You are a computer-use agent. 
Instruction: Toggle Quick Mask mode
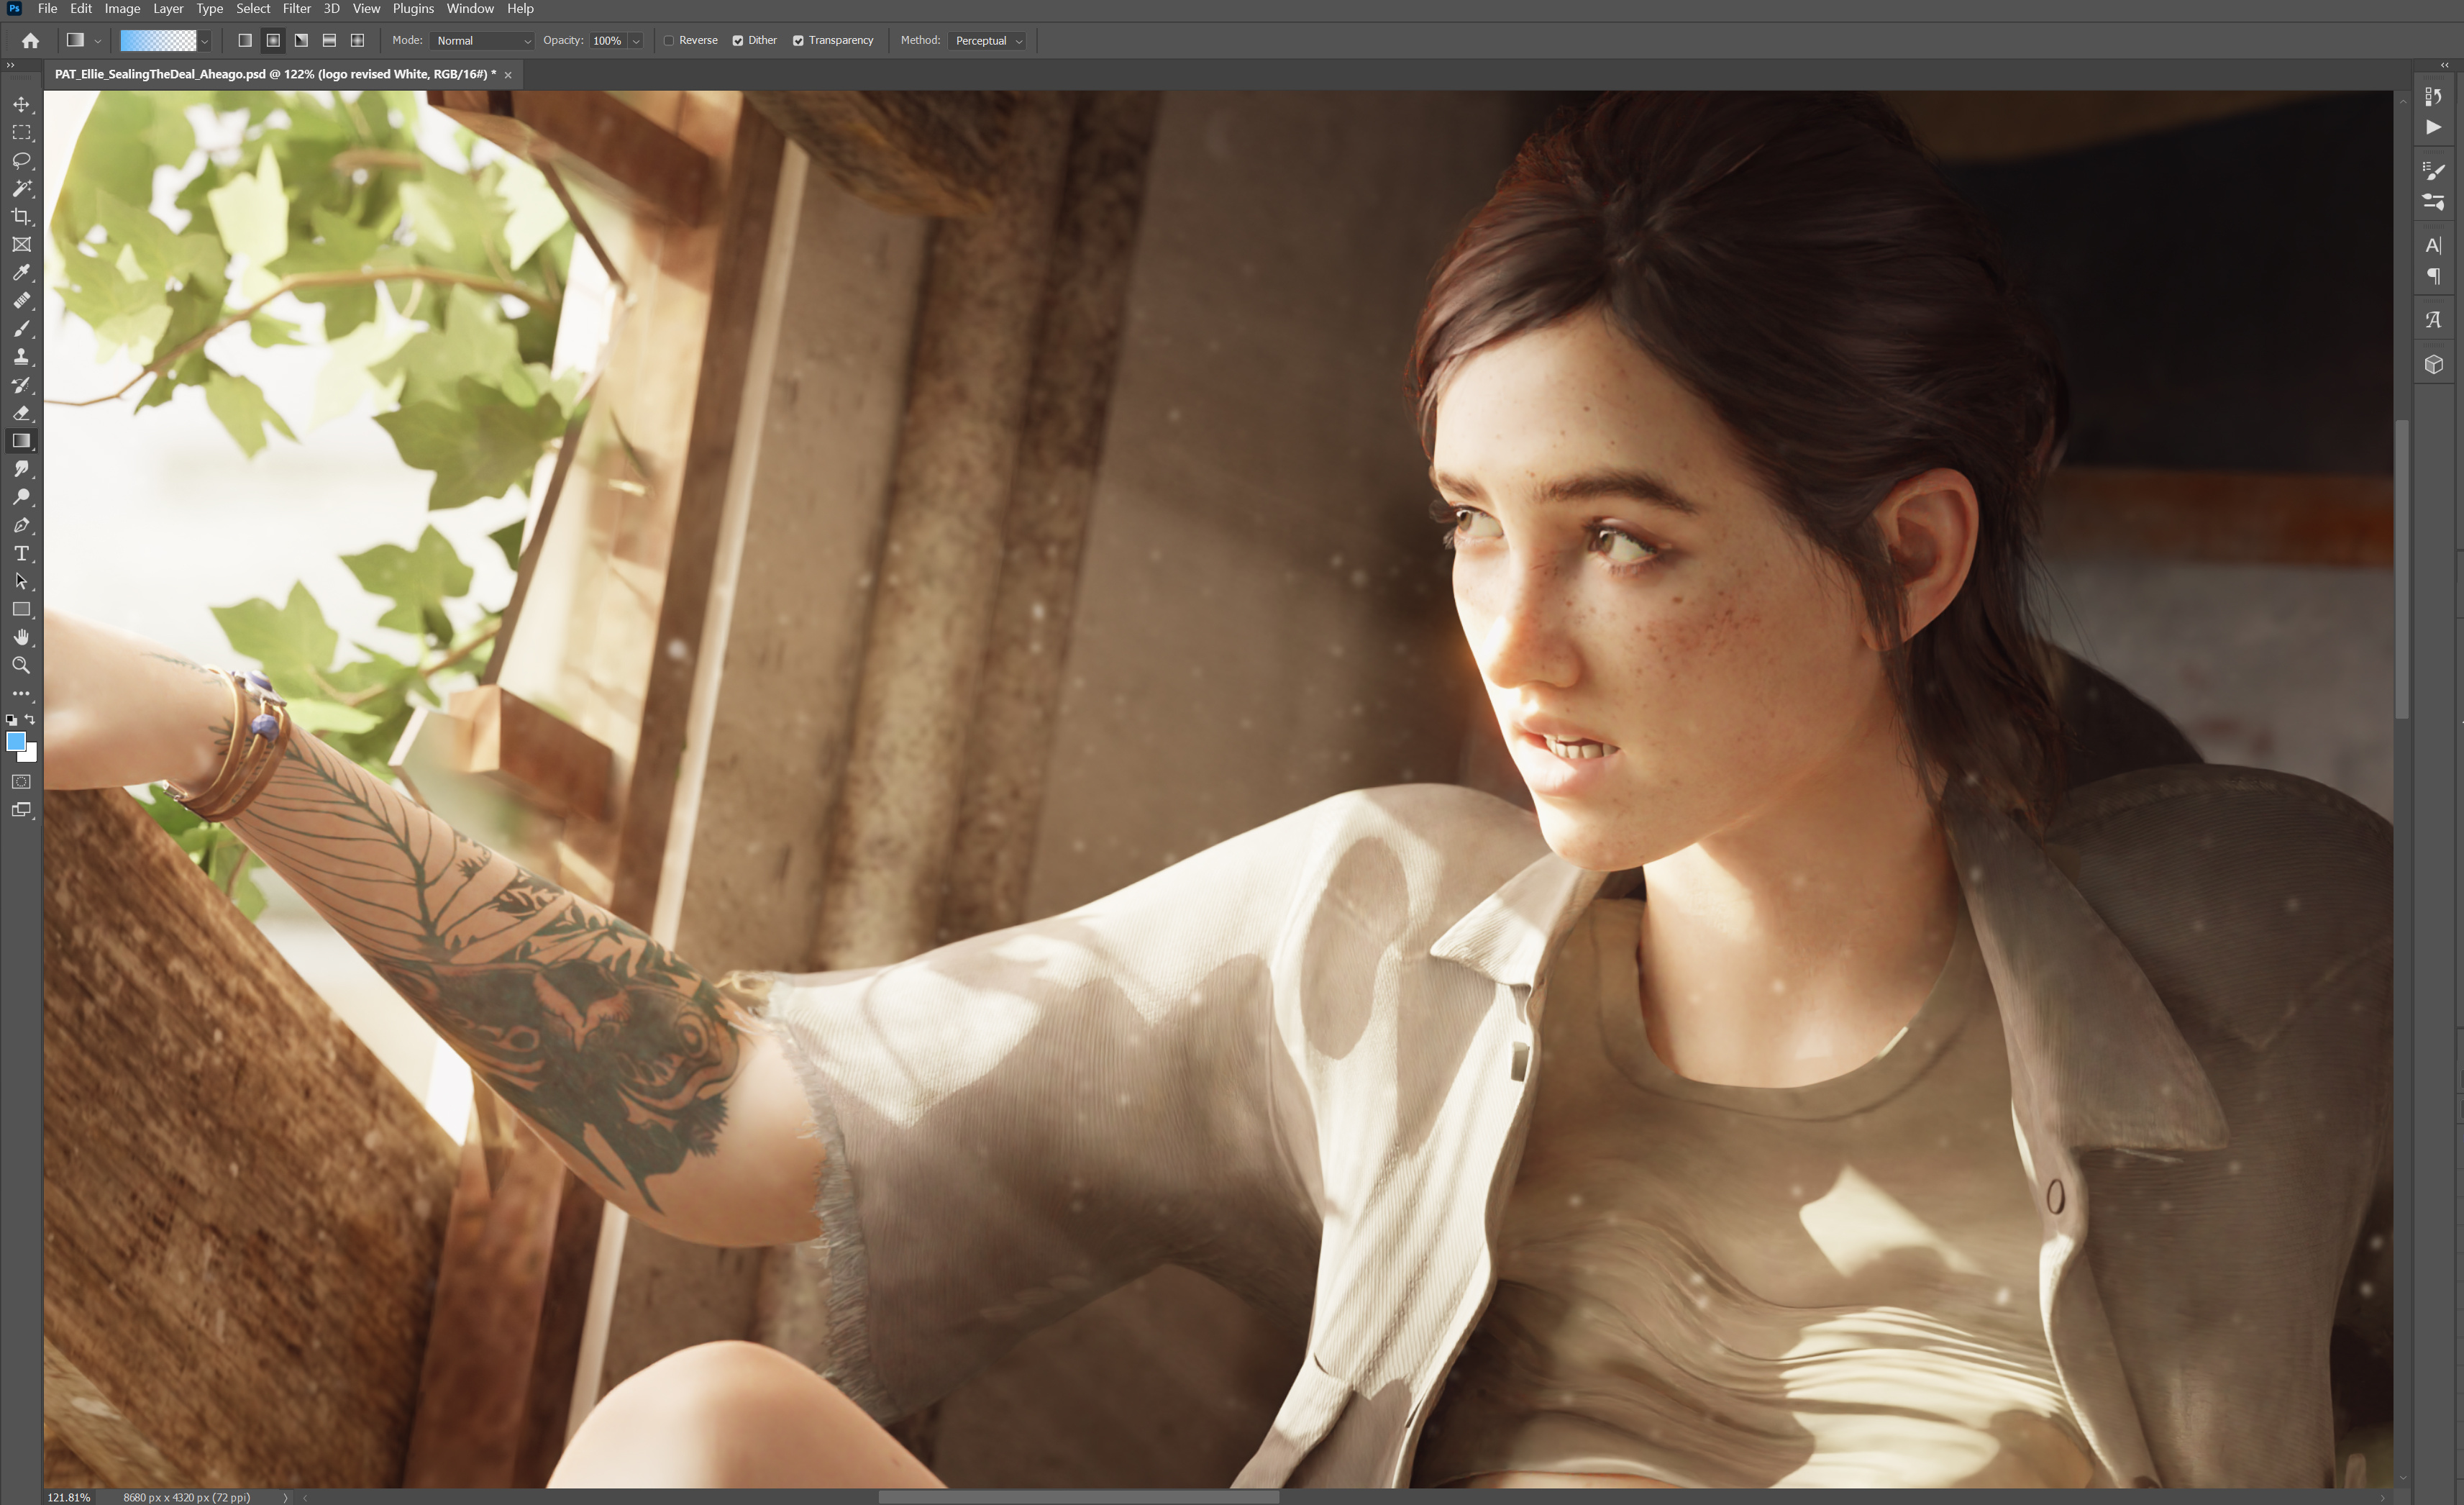(x=21, y=782)
